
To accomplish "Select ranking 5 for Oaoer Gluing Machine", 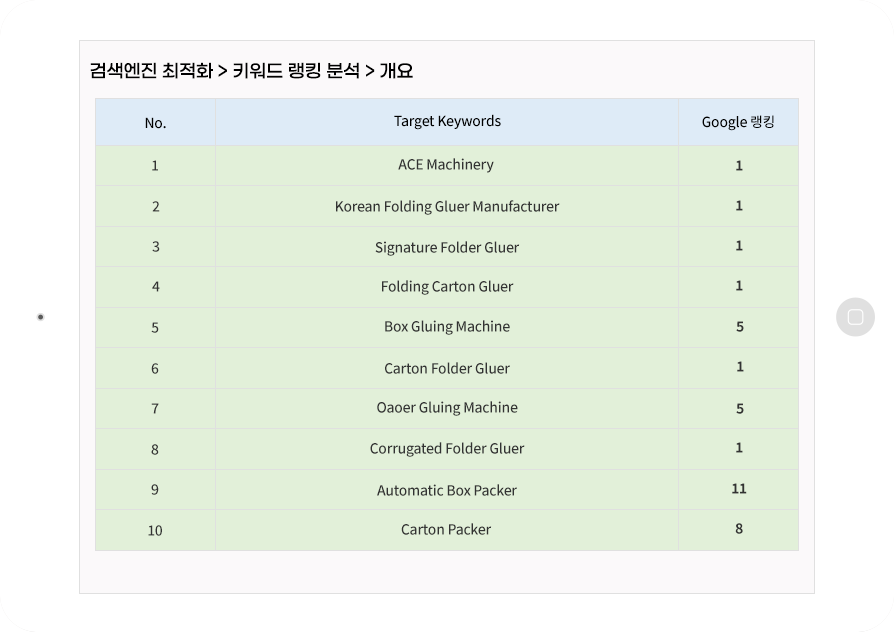I will coord(739,408).
